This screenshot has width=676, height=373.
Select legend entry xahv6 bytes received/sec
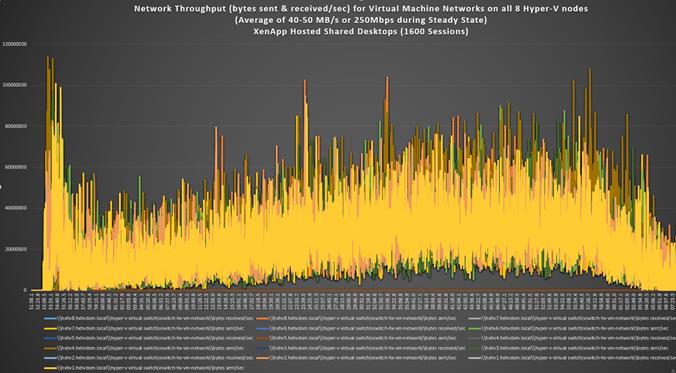[x=361, y=328]
